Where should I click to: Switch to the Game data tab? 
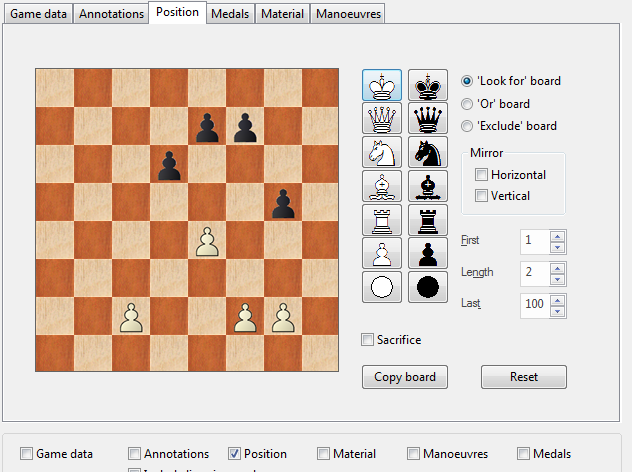coord(38,14)
